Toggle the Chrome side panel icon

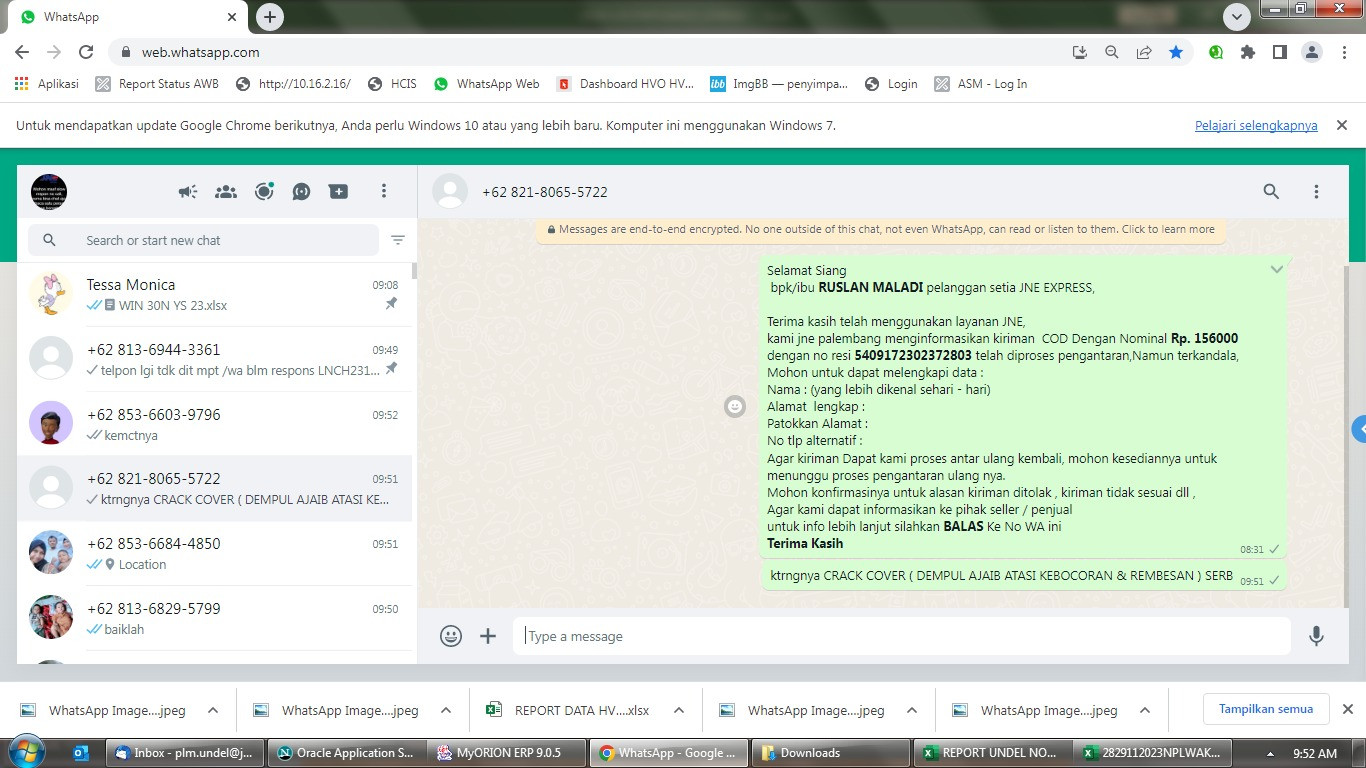(x=1279, y=52)
